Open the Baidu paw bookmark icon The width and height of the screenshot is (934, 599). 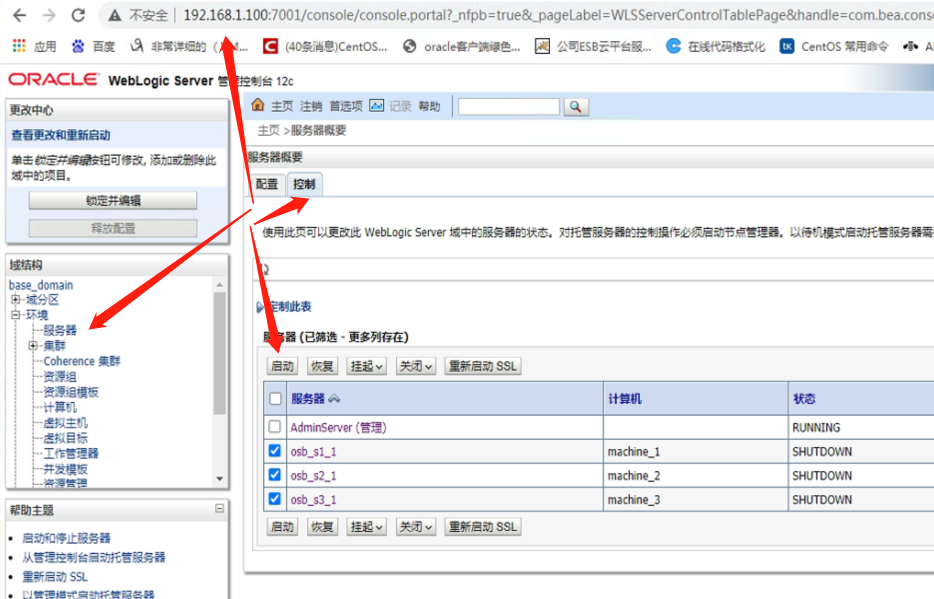coord(78,46)
